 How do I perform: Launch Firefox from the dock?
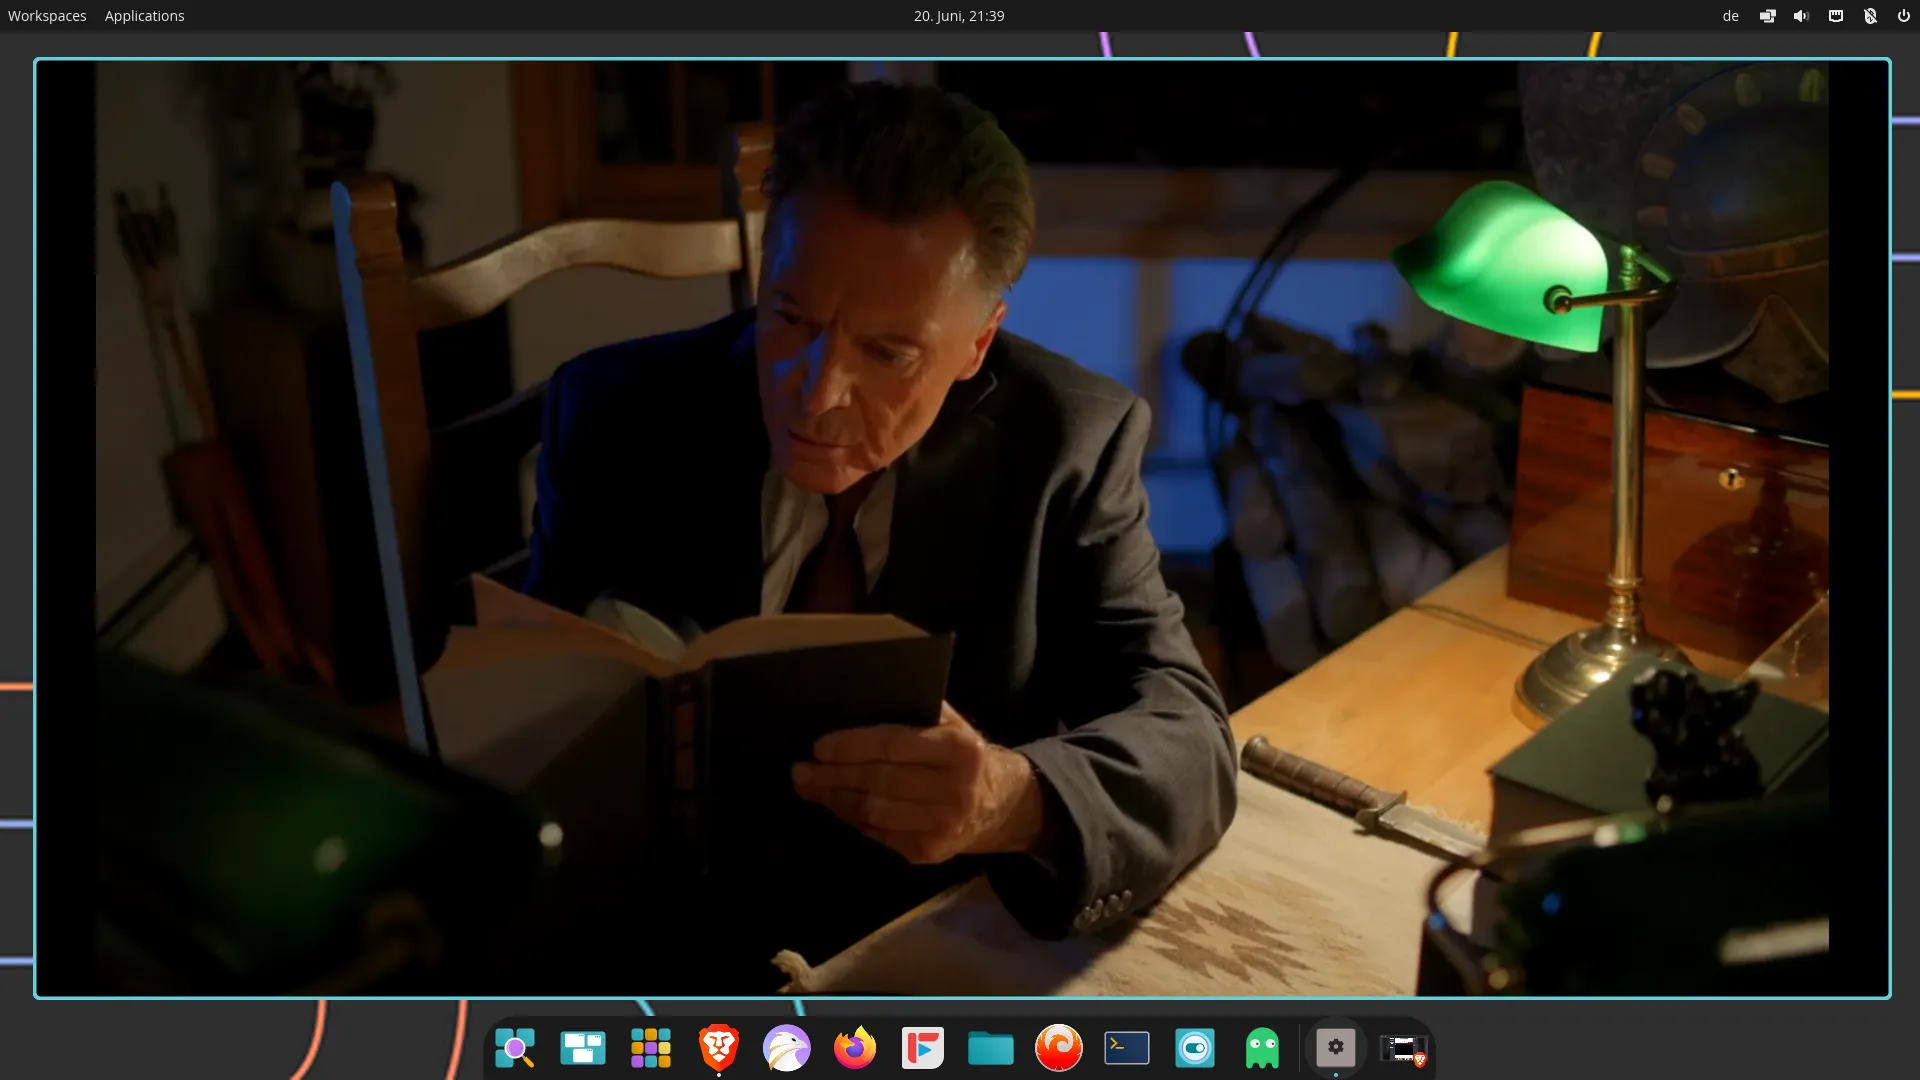(855, 1048)
